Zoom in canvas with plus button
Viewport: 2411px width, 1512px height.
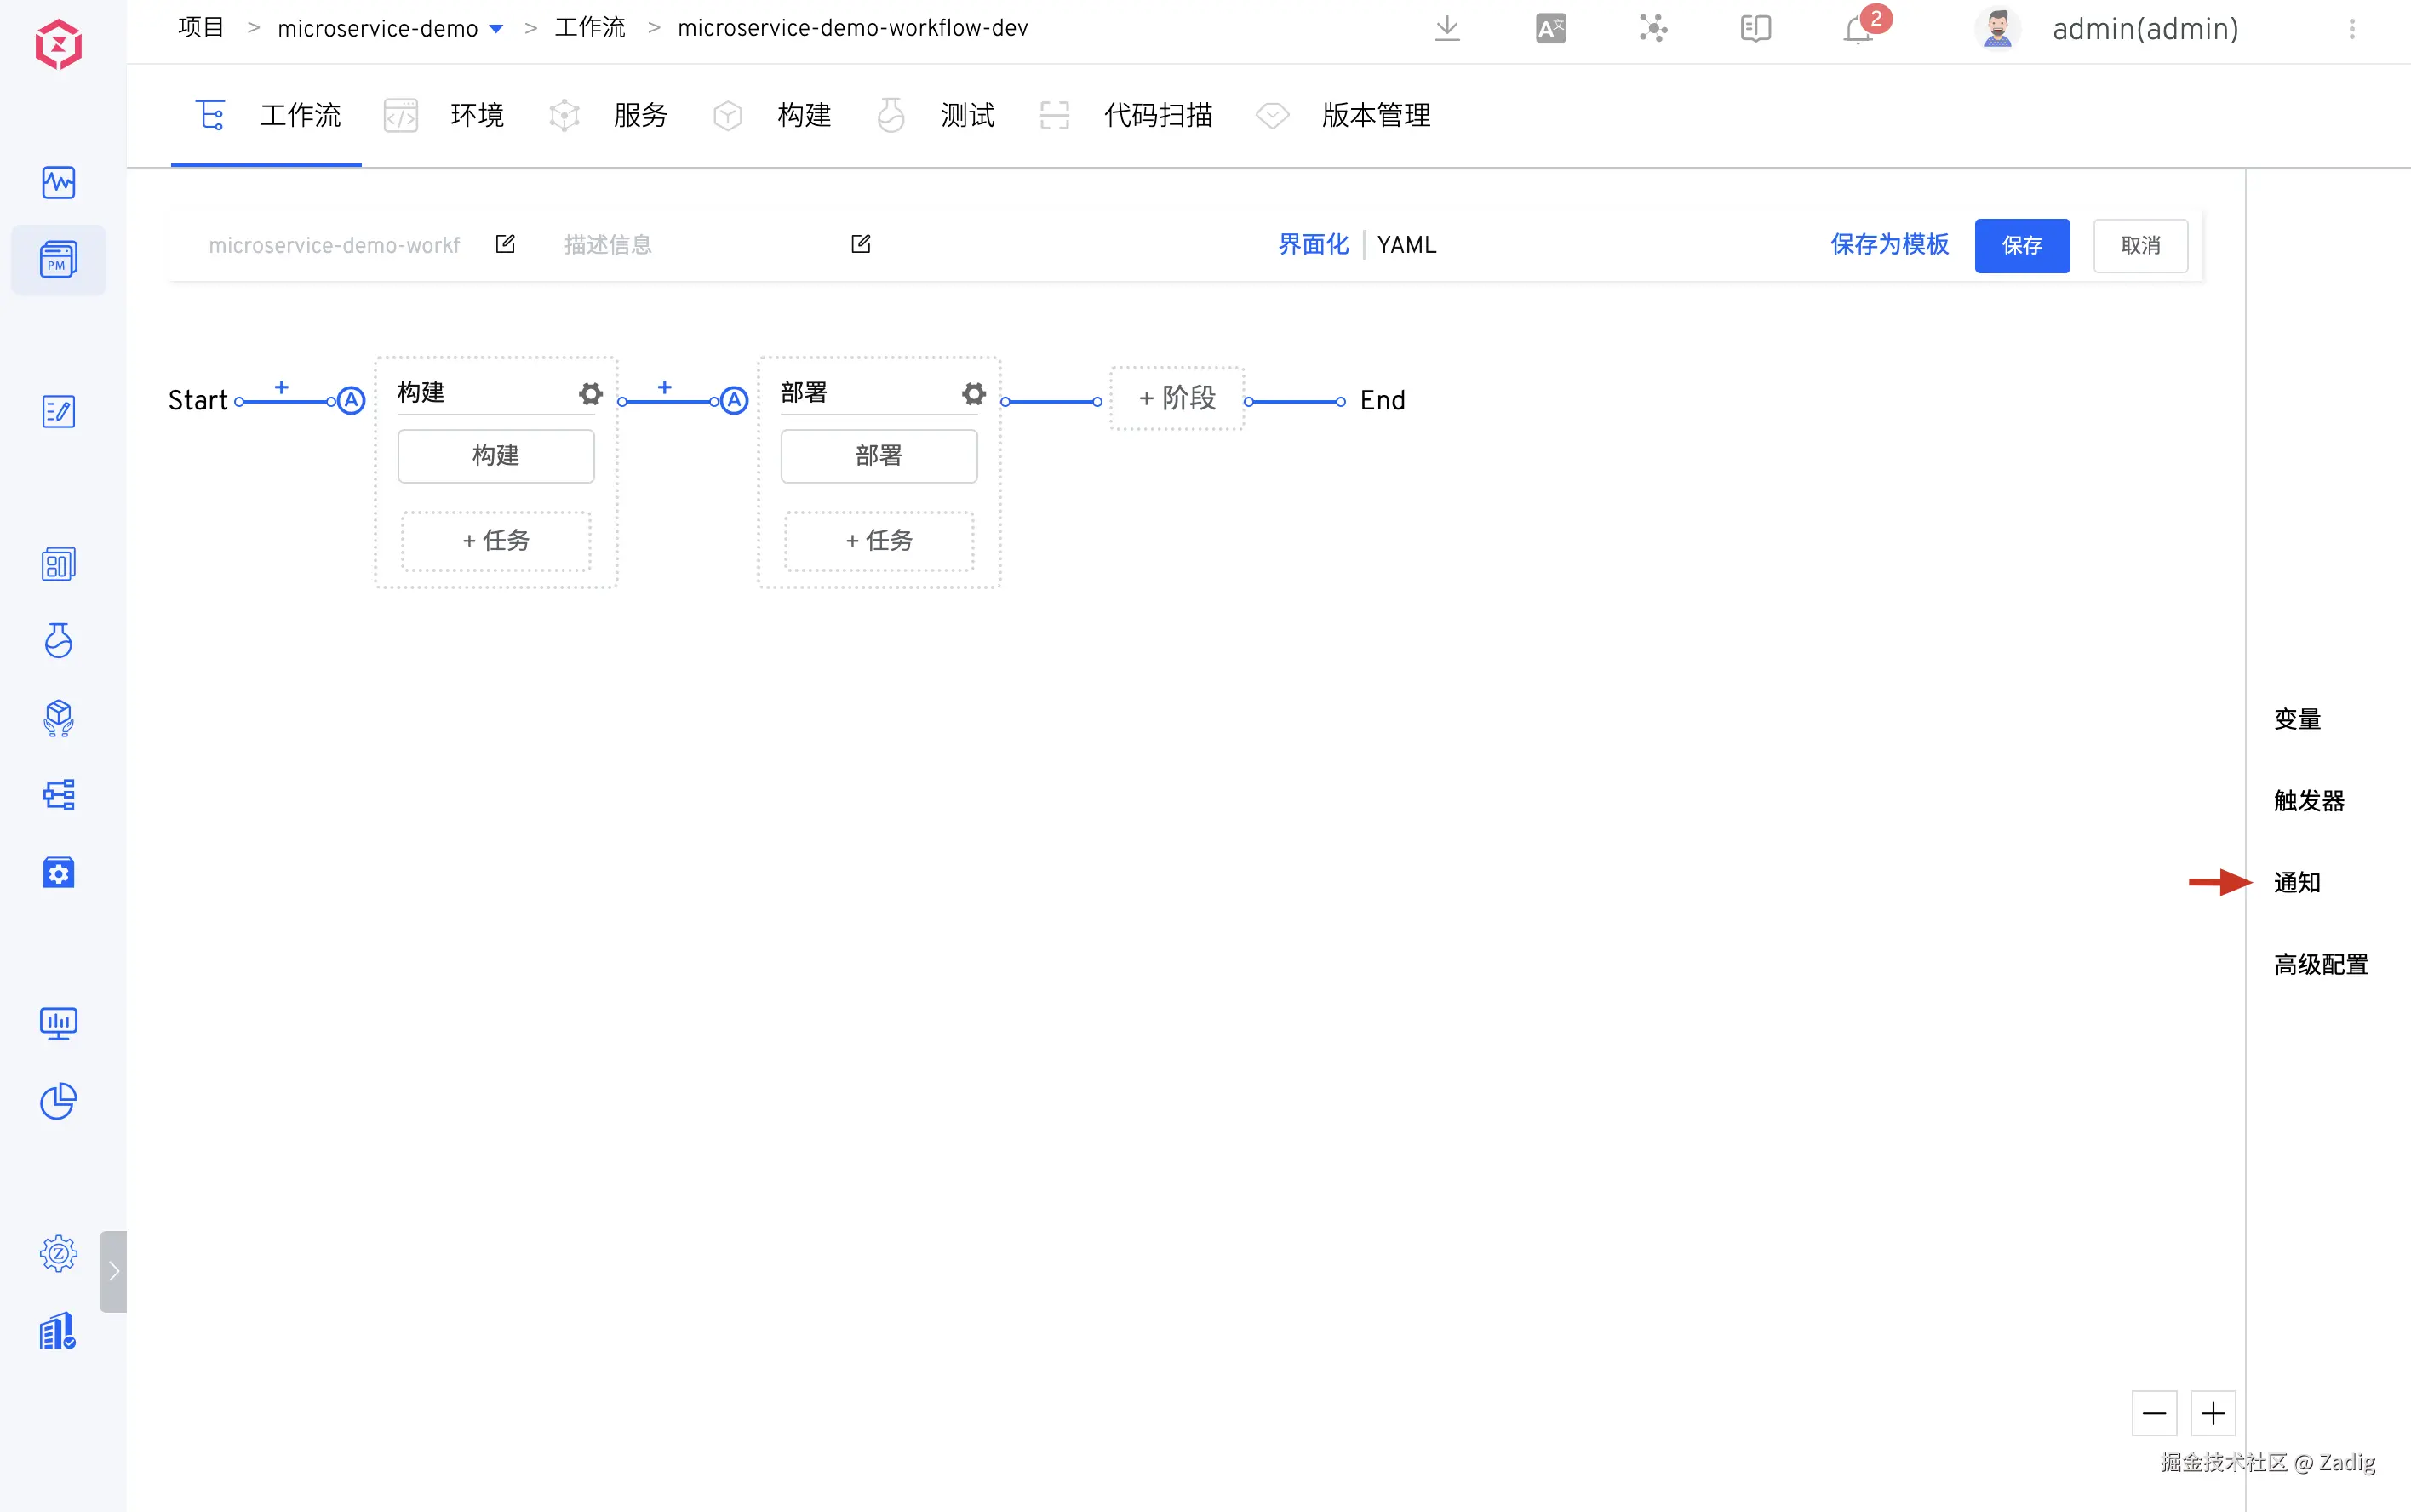tap(2213, 1413)
